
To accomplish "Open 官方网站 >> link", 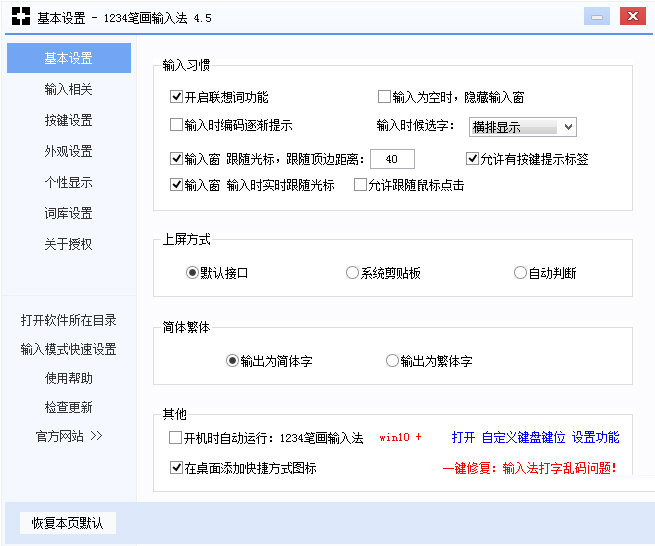I will [x=69, y=436].
